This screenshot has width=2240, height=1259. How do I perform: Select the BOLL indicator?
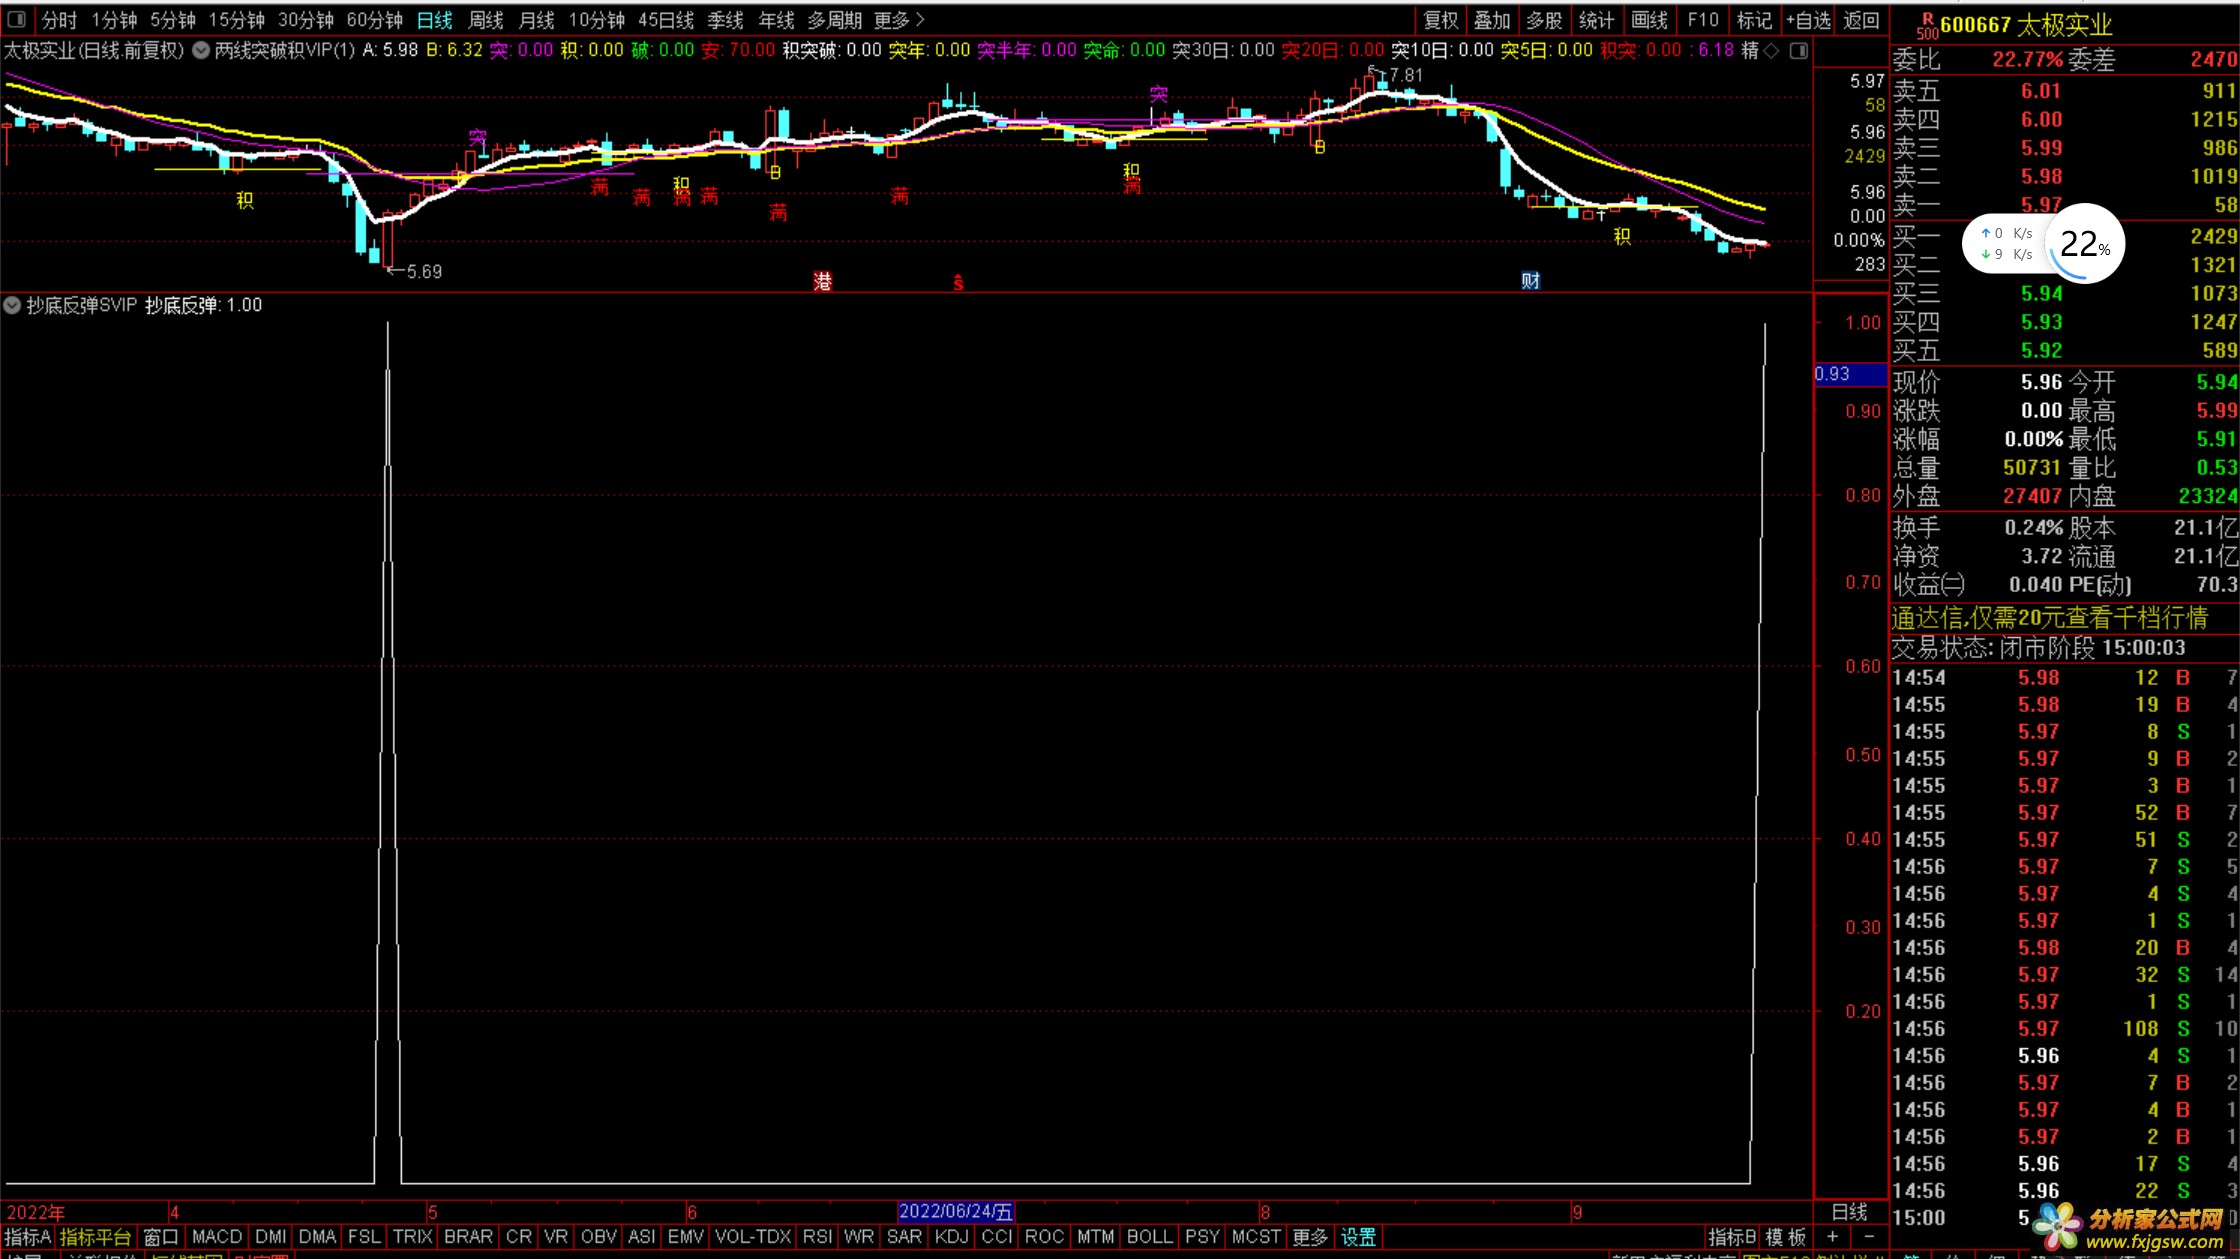(x=1150, y=1237)
